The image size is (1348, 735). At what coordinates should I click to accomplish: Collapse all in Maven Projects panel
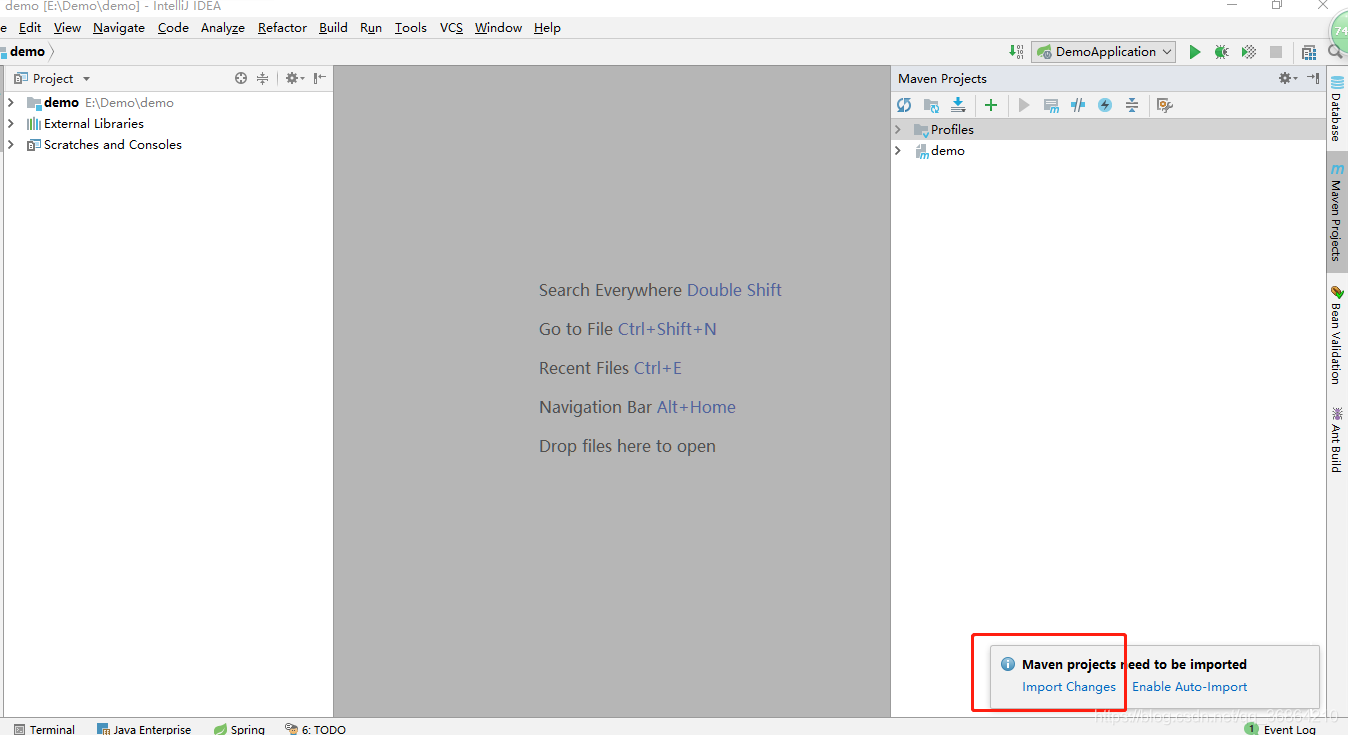coord(1132,105)
